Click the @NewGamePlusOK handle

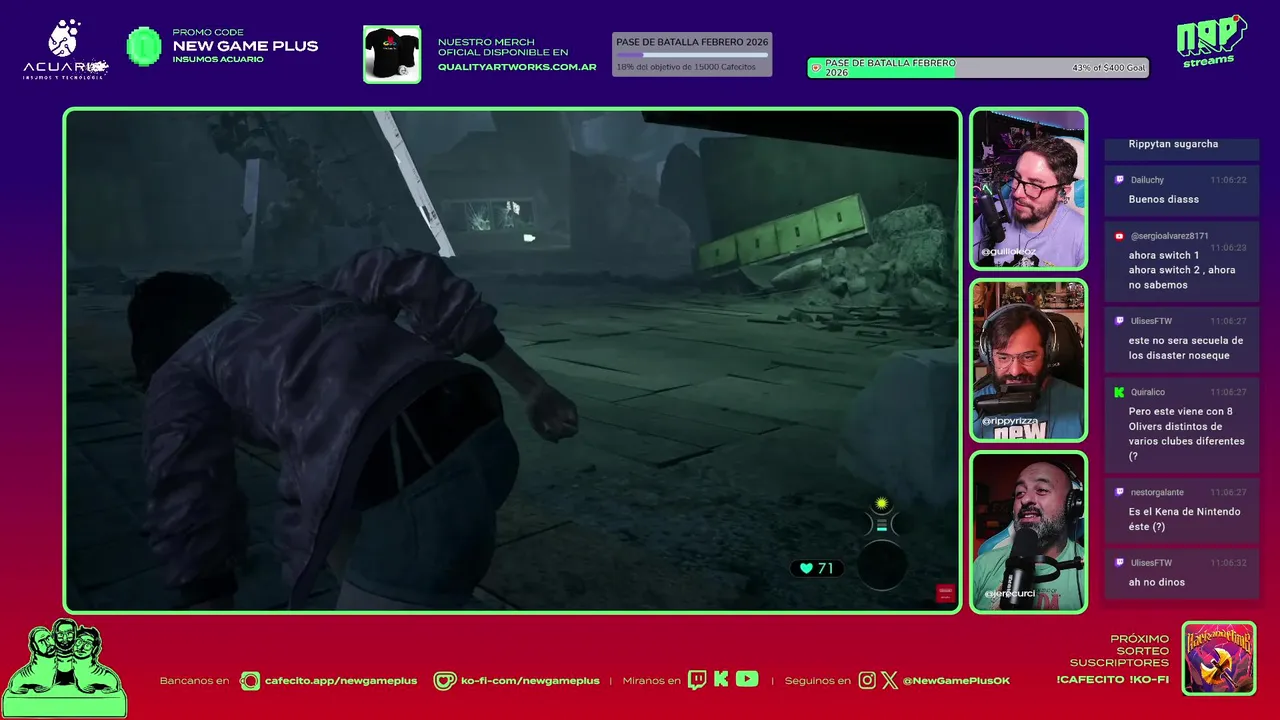(956, 681)
